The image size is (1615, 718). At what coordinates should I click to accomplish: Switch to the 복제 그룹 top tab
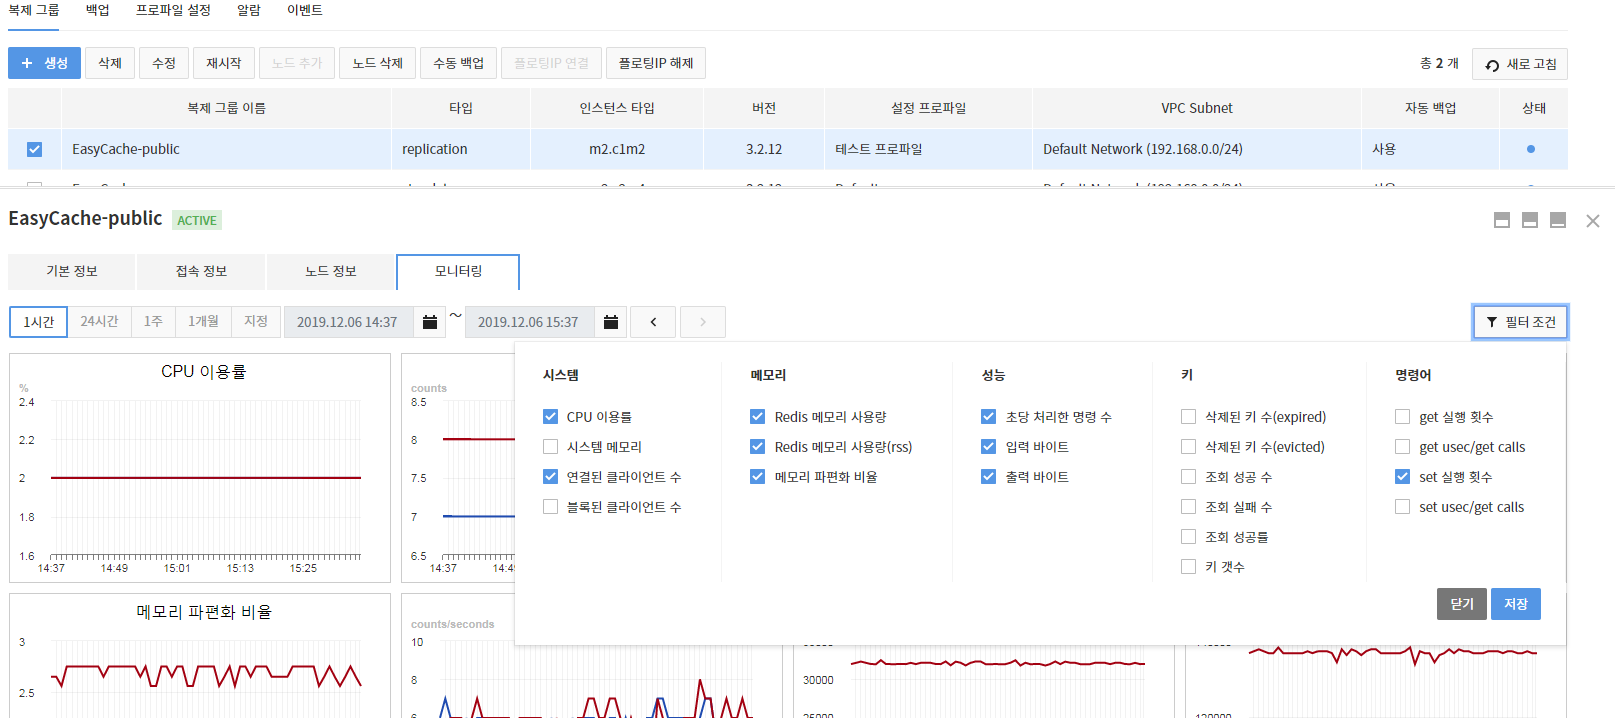[x=34, y=10]
